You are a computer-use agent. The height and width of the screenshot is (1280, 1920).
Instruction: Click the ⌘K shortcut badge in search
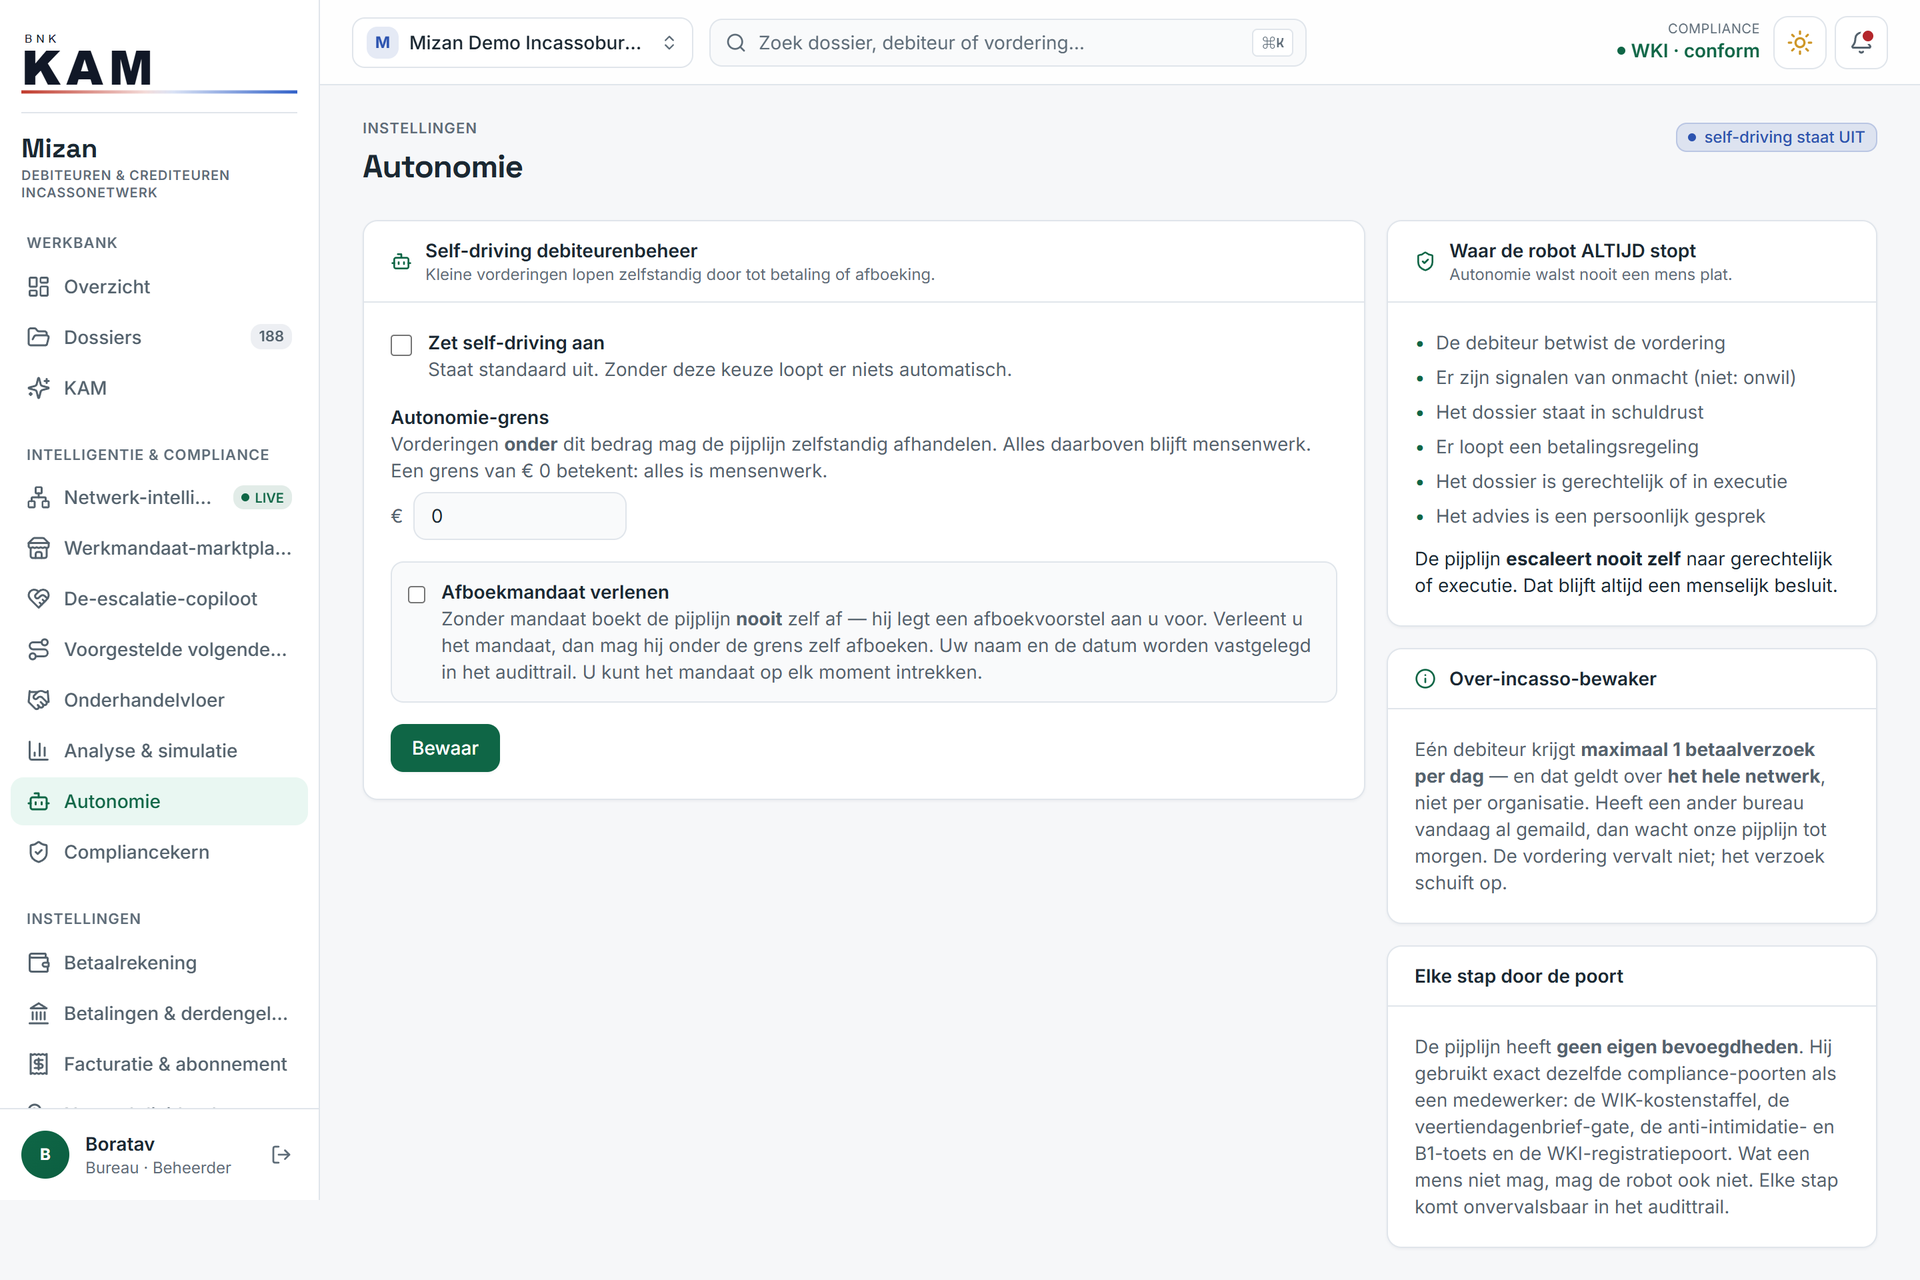click(1273, 42)
